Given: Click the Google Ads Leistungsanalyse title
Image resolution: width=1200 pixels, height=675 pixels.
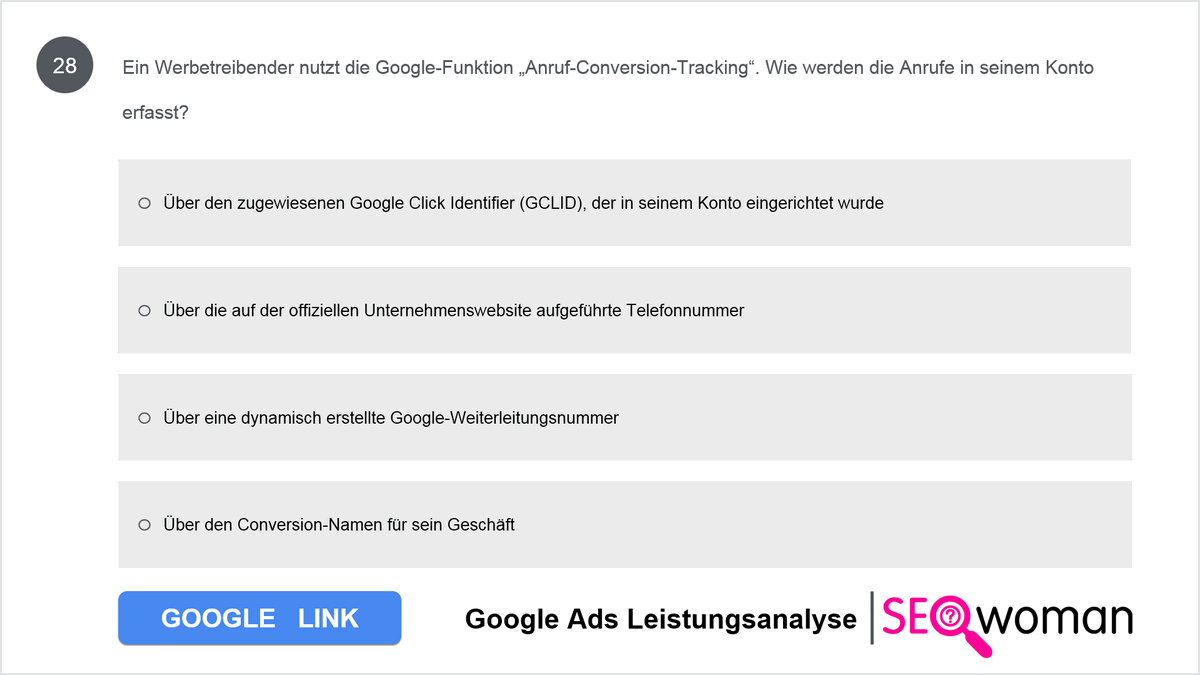Looking at the screenshot, I should coord(661,619).
